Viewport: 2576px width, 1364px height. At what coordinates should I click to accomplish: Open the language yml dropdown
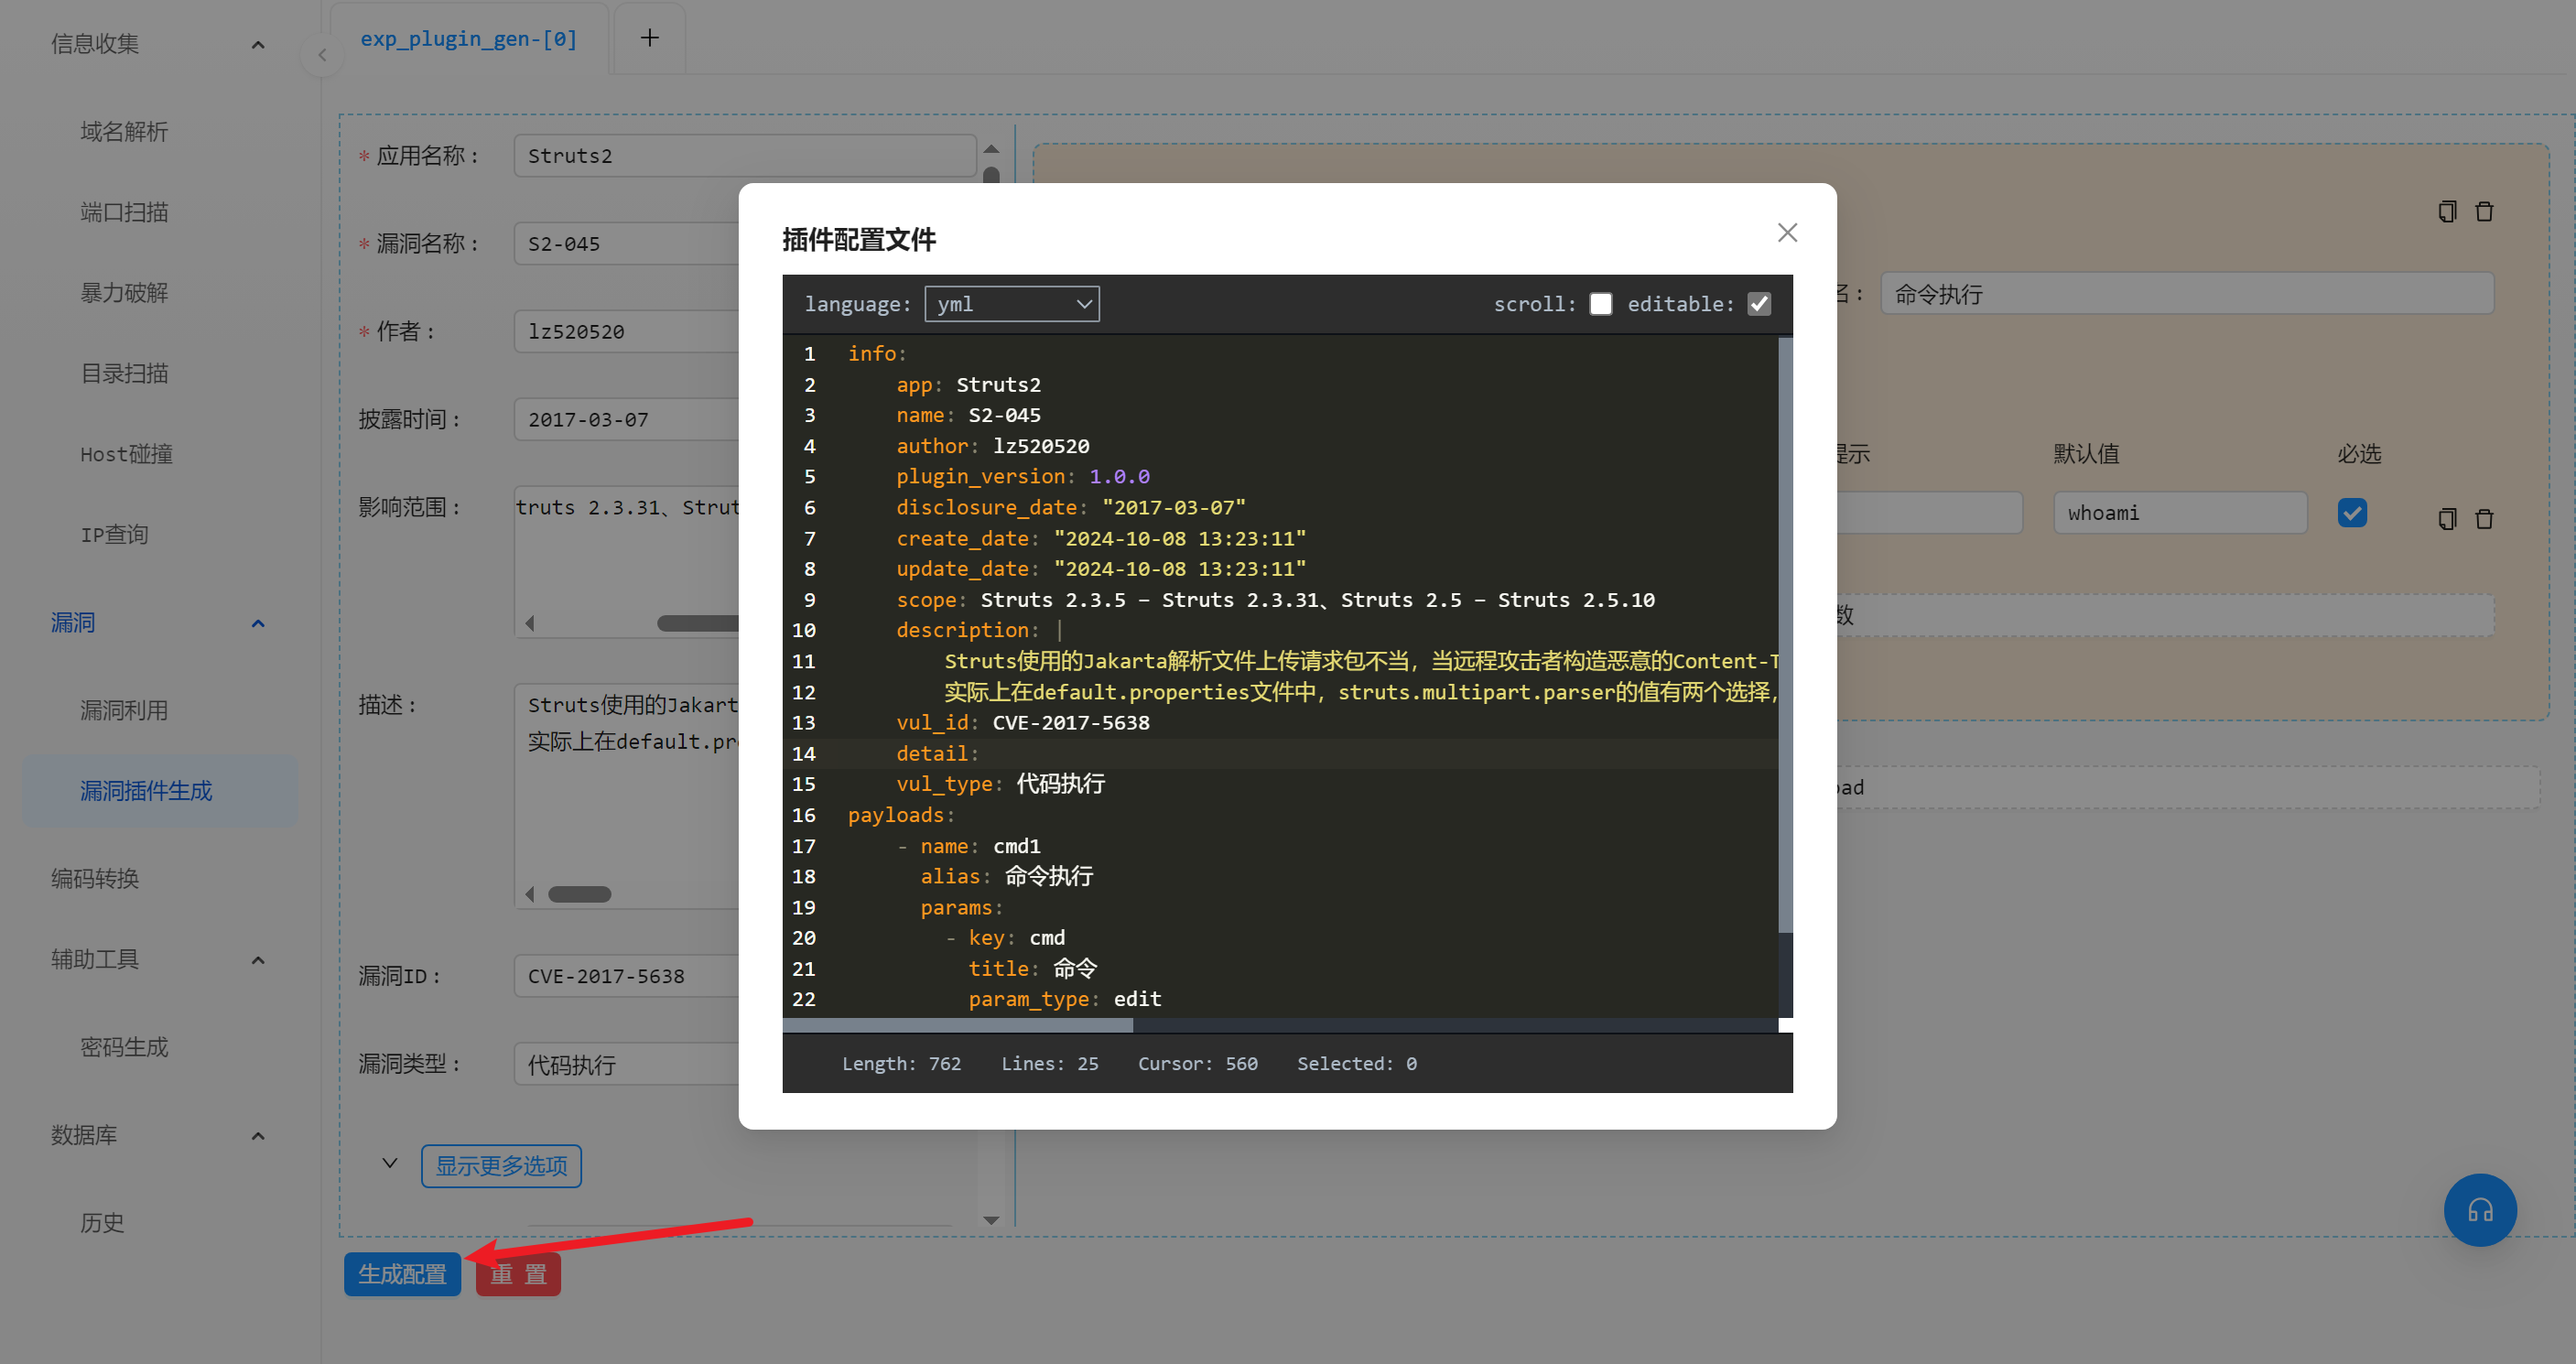click(x=1011, y=304)
